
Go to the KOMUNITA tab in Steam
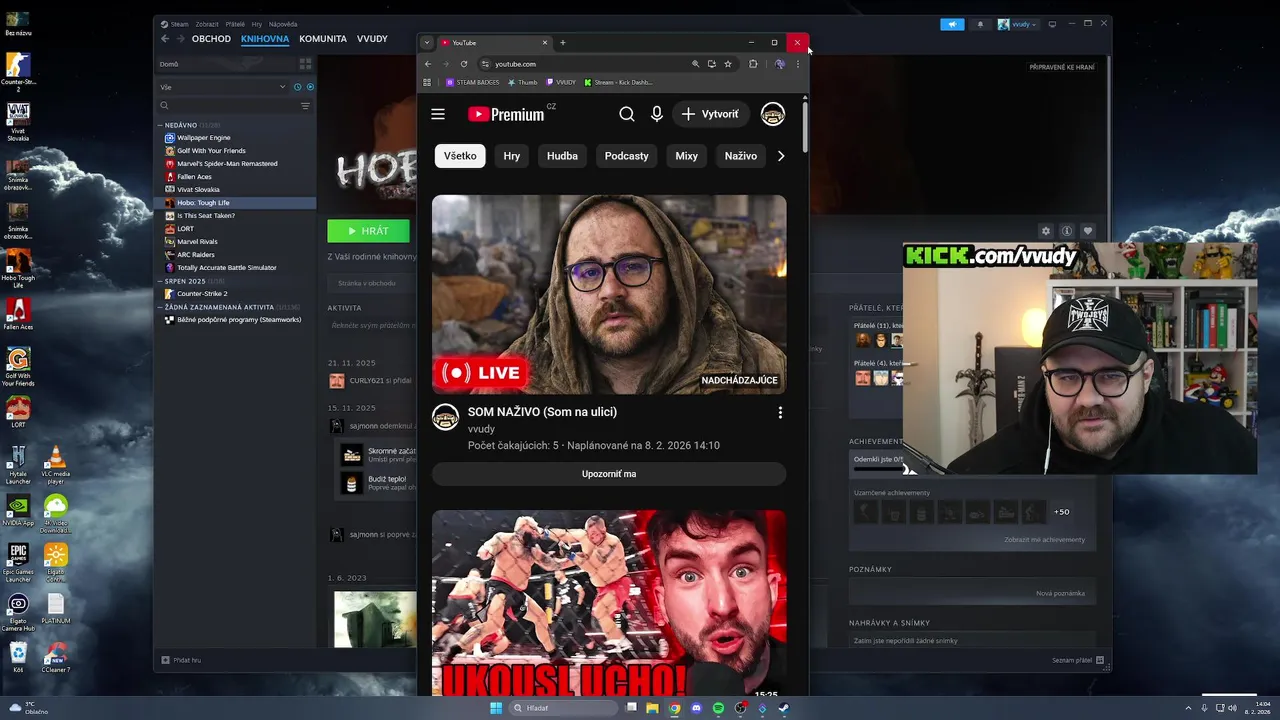point(323,39)
